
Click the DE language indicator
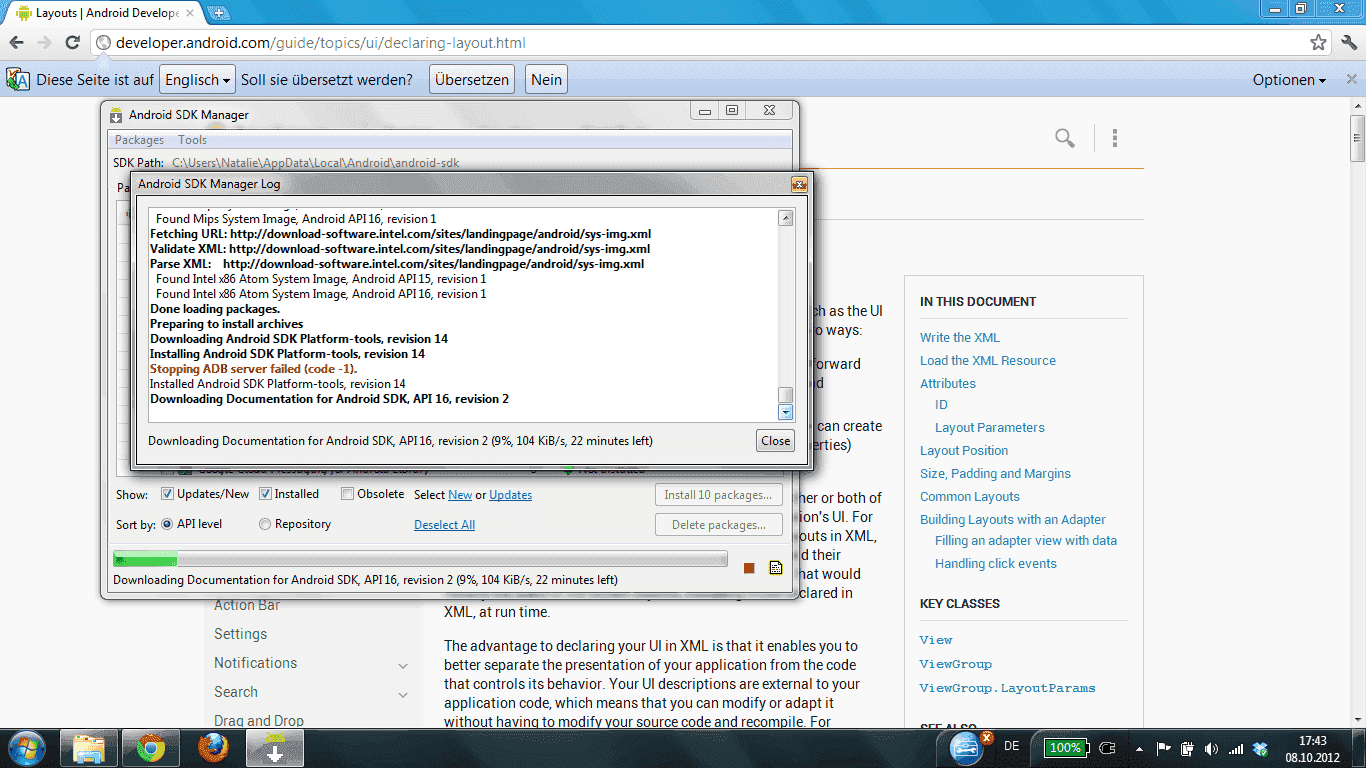(x=1011, y=746)
